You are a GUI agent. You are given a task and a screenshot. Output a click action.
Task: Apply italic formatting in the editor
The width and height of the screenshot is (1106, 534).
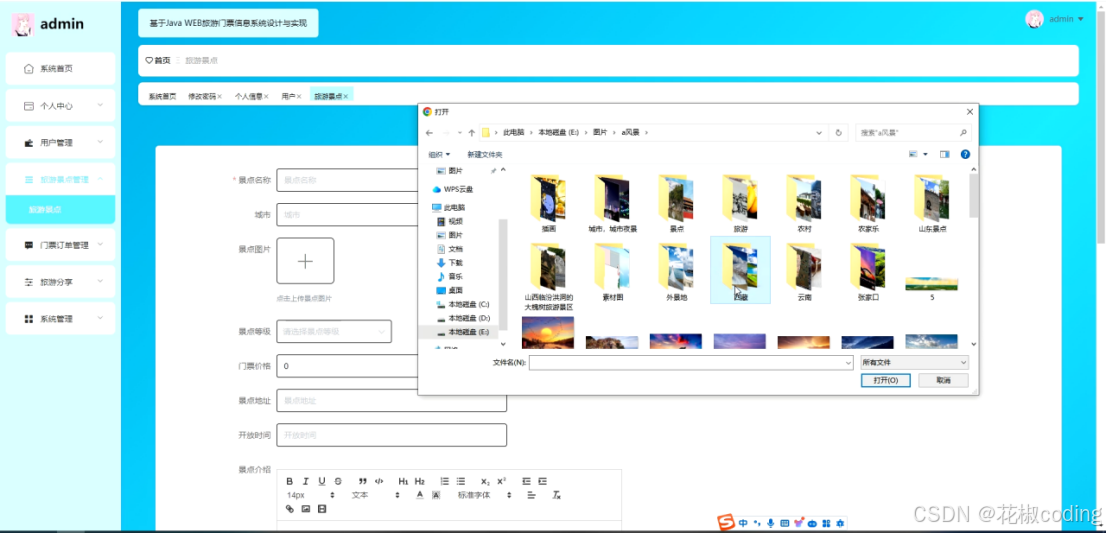pos(305,481)
